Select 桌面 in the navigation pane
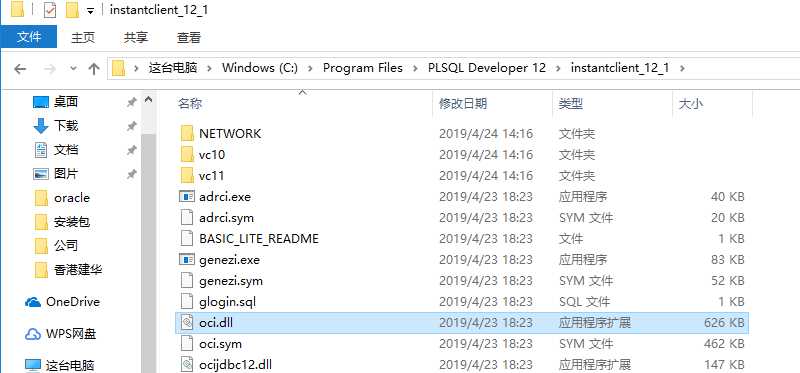Viewport: 800px width, 373px height. [x=66, y=102]
